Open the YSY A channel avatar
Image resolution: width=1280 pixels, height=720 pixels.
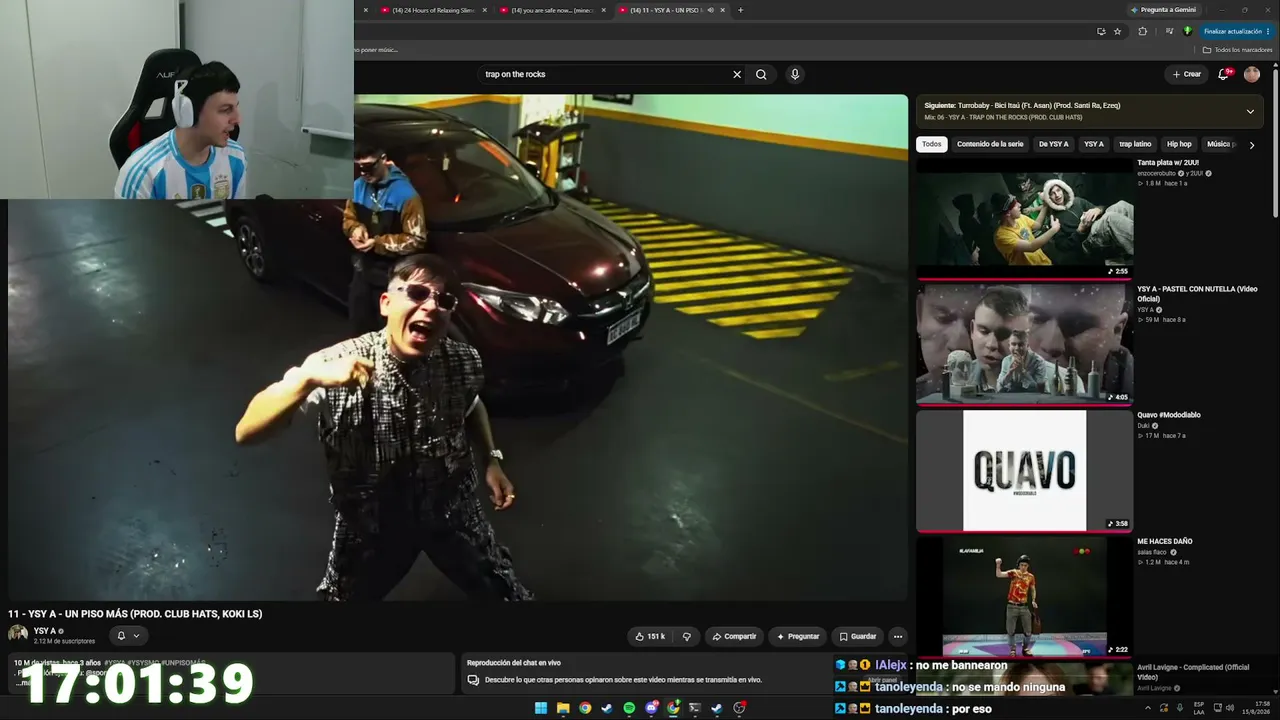point(18,634)
